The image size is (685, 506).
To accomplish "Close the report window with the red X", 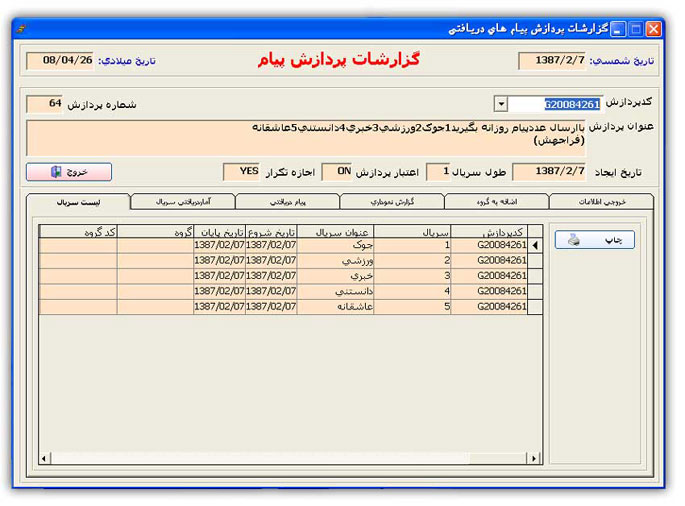I will tap(654, 29).
